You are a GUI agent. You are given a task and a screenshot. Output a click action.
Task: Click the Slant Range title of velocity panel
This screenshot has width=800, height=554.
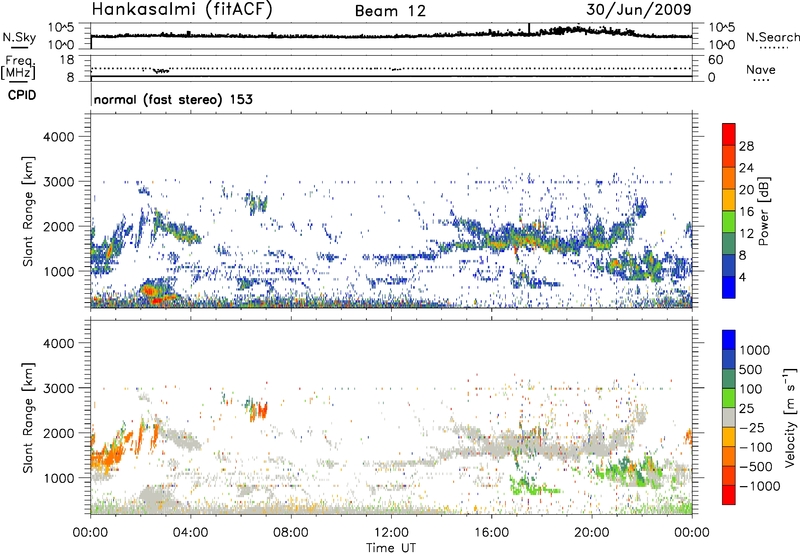point(28,418)
